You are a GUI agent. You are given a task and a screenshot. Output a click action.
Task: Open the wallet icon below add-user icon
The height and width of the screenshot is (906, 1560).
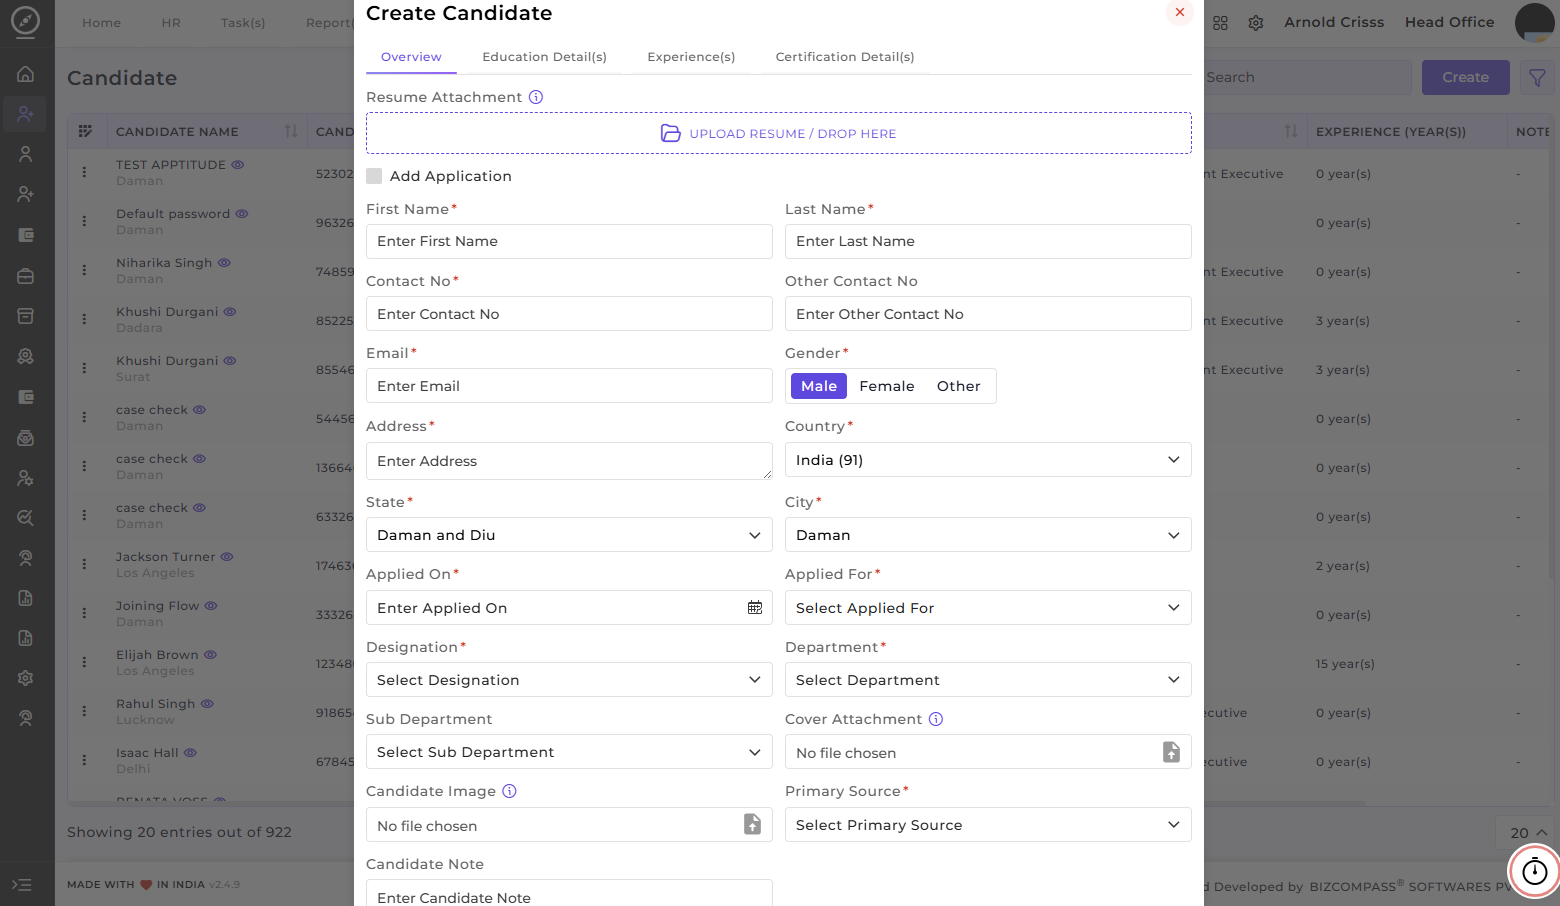[26, 235]
